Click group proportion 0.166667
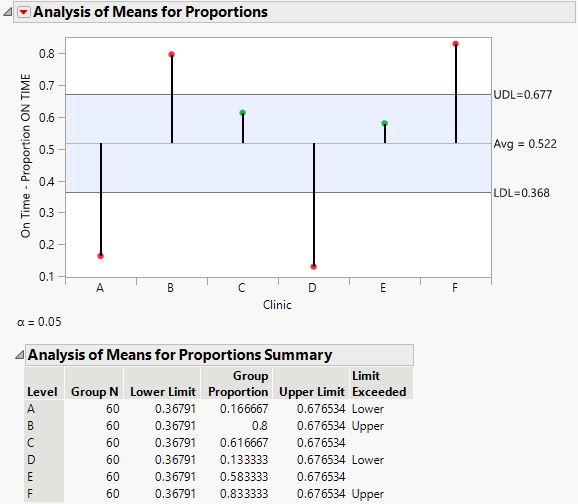 [244, 409]
